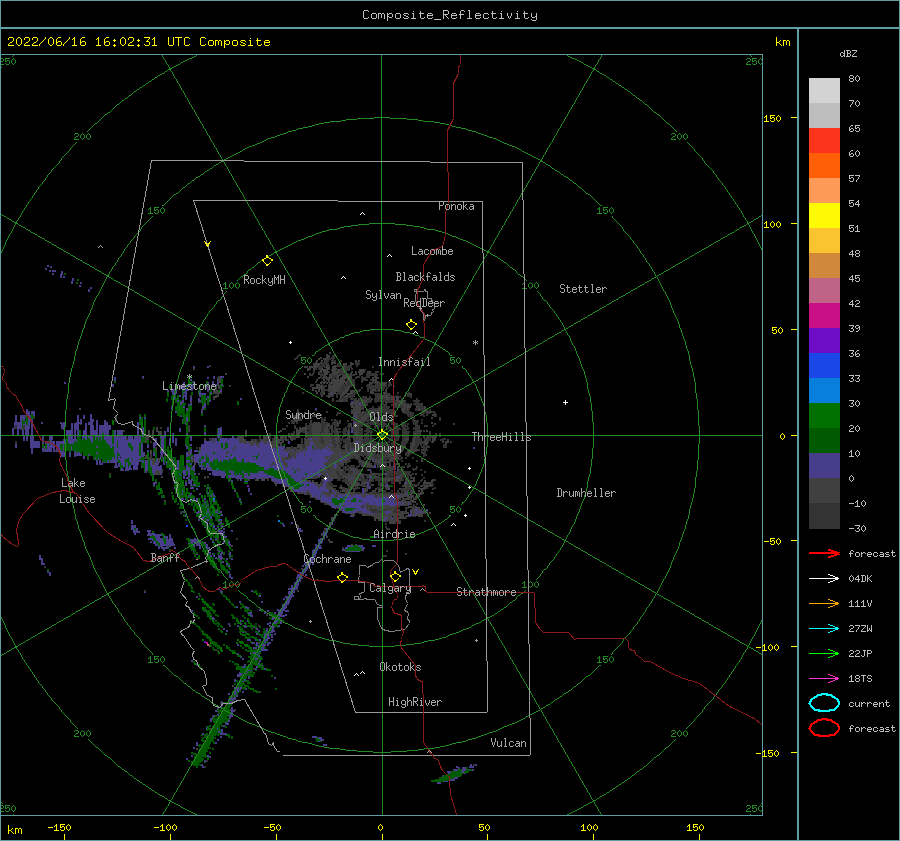Select the white 04DK arrow legend icon
The image size is (900, 841).
(824, 578)
